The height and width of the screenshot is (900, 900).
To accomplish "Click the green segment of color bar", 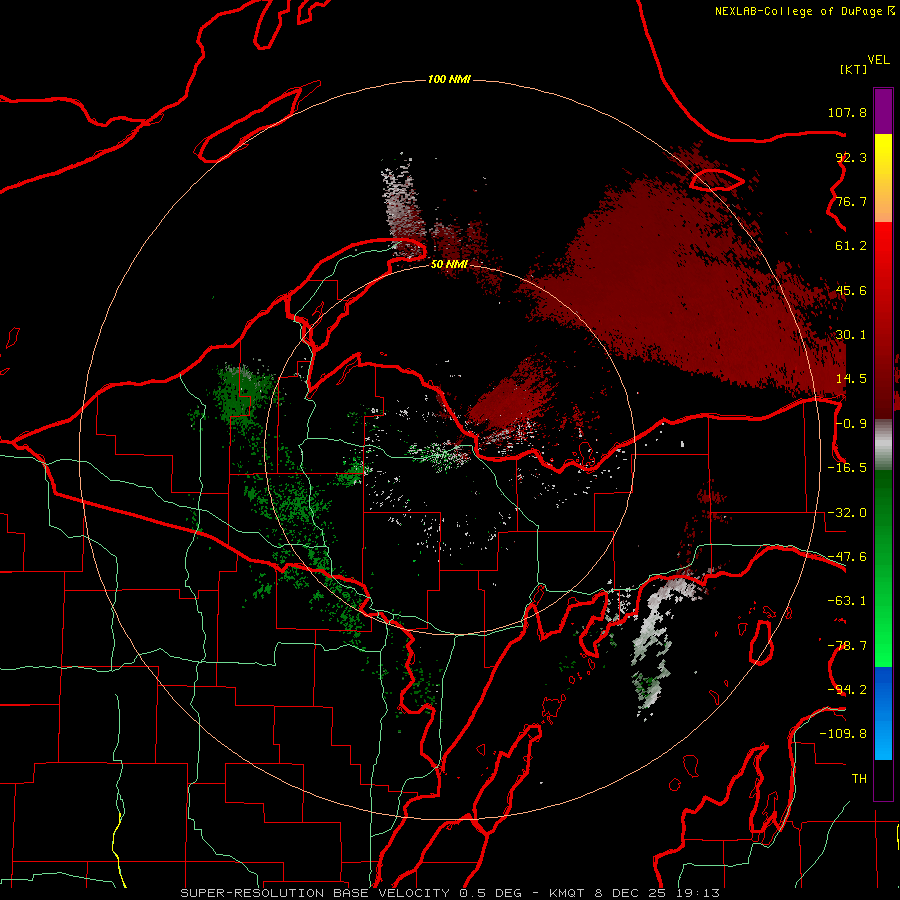I will pos(883,568).
